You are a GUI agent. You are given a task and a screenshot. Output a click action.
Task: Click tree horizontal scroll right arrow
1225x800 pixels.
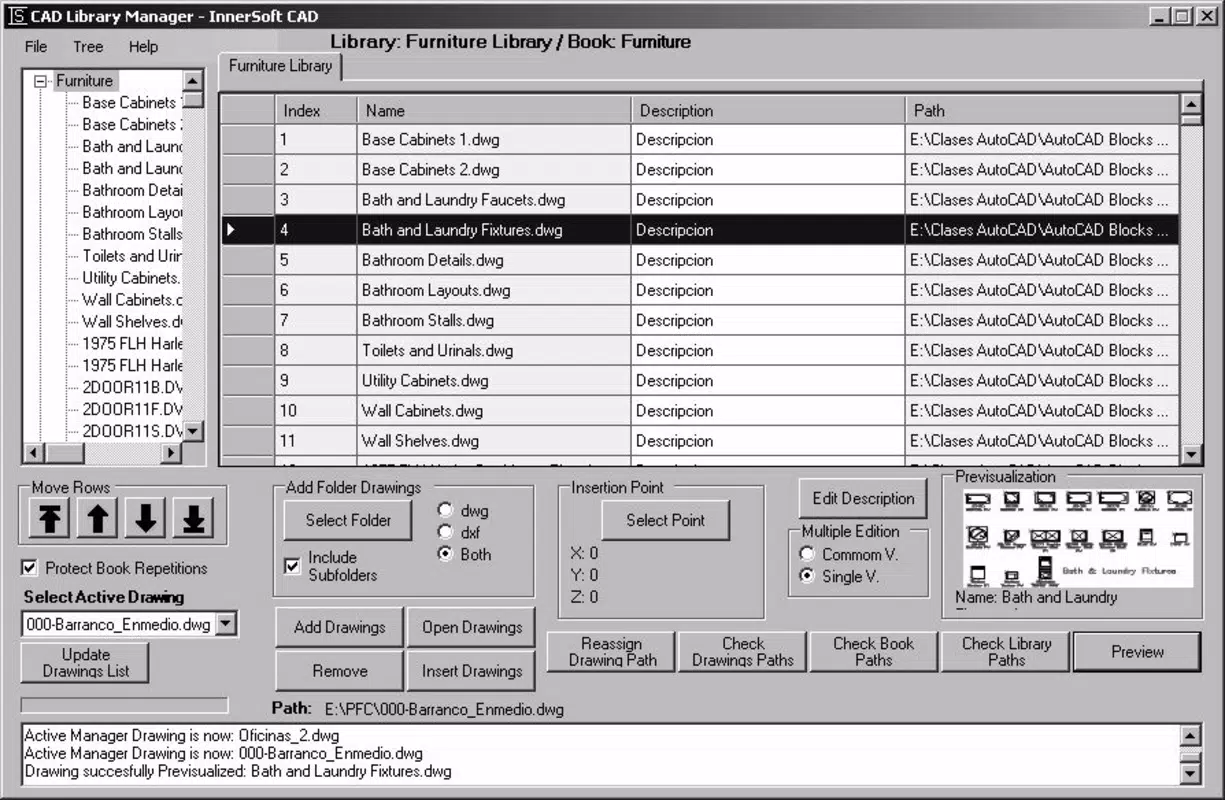click(172, 453)
